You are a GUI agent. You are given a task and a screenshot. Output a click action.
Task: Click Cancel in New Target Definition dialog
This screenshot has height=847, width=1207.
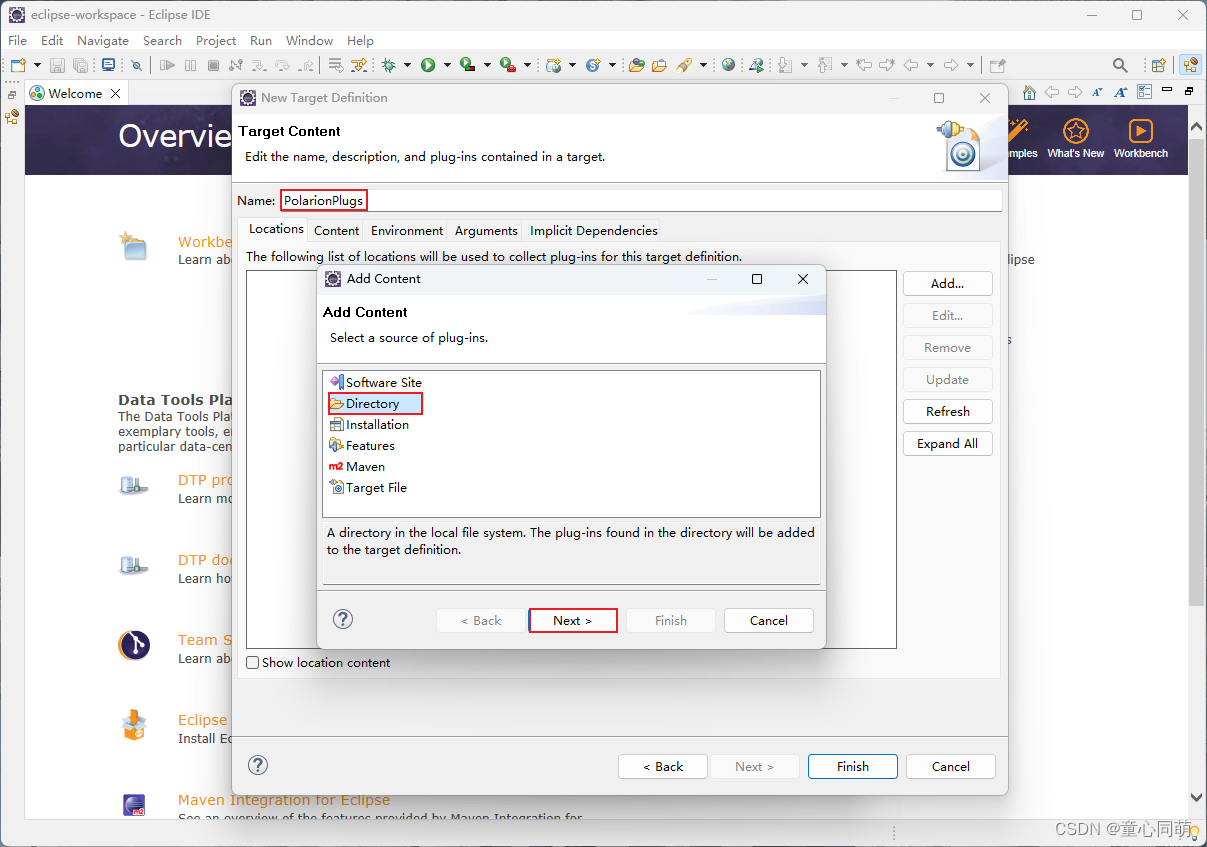coord(951,766)
